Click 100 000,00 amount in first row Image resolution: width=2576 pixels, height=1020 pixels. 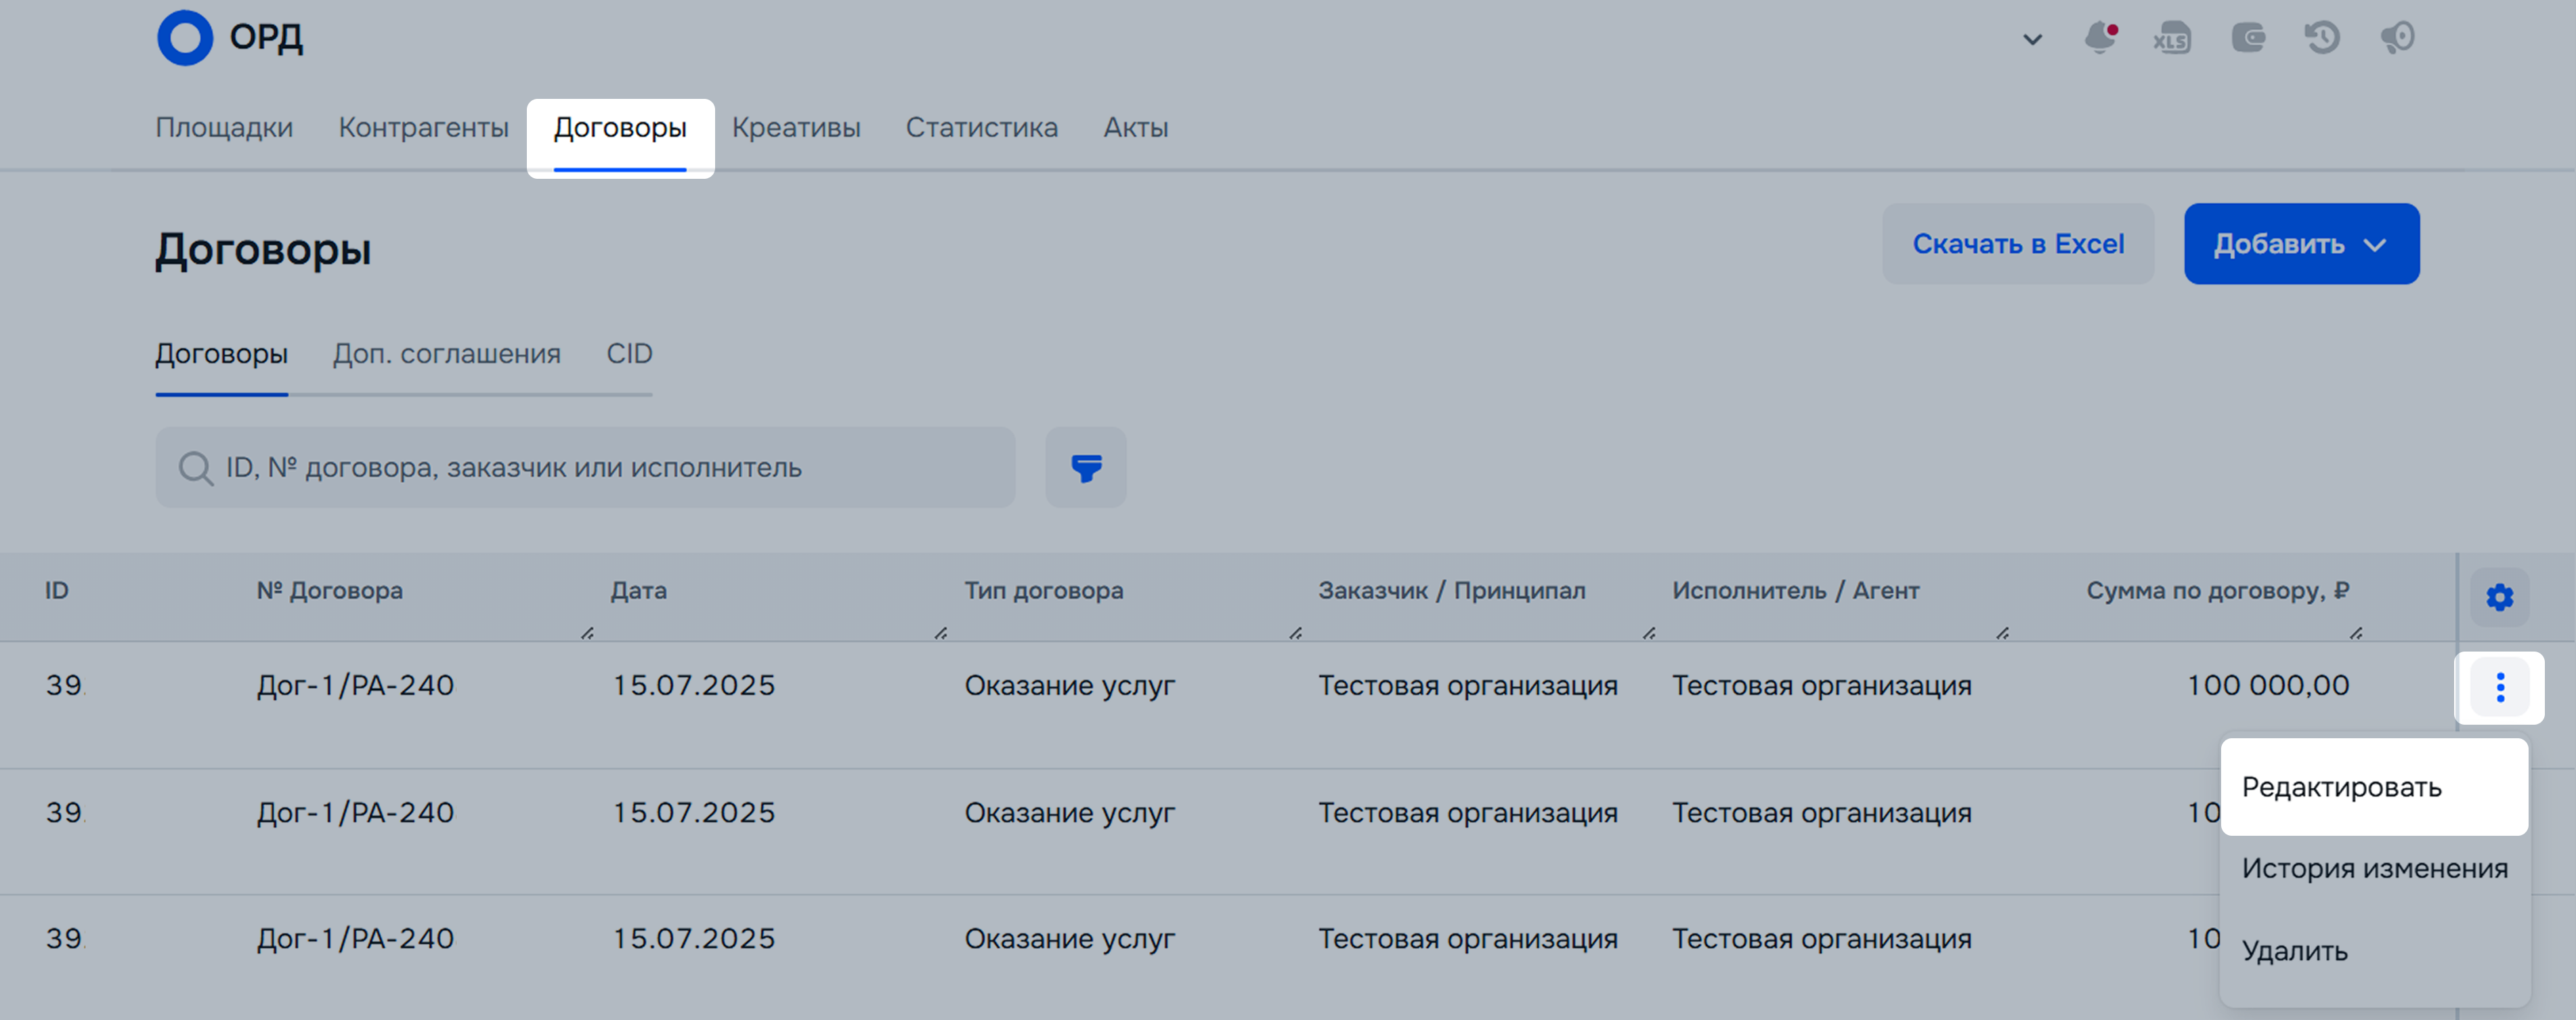point(2268,686)
